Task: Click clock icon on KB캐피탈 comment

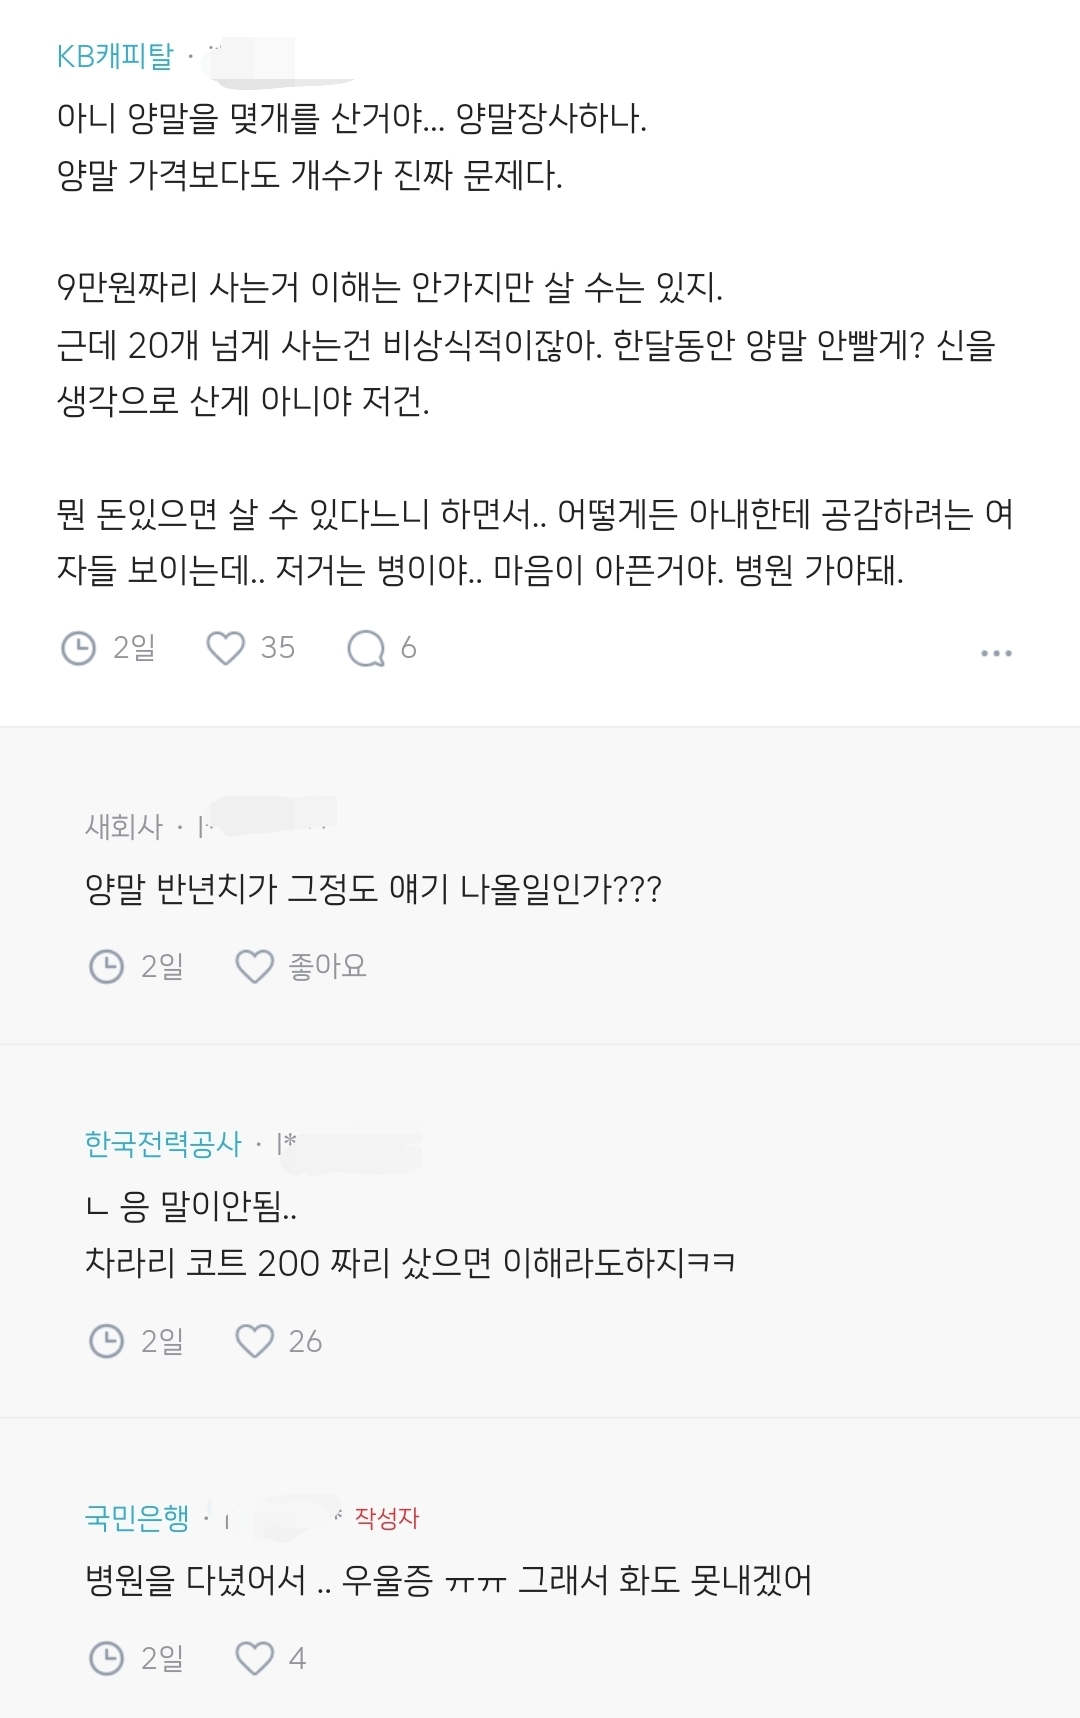Action: 79,648
